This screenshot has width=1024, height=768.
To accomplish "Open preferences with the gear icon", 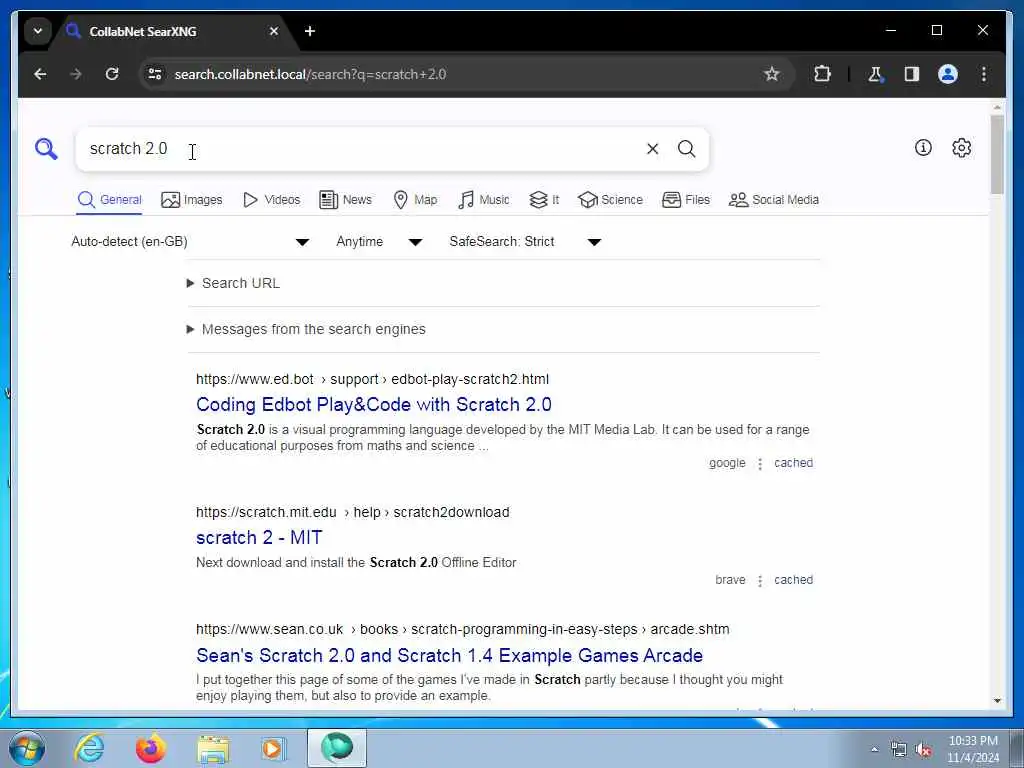I will 961,148.
